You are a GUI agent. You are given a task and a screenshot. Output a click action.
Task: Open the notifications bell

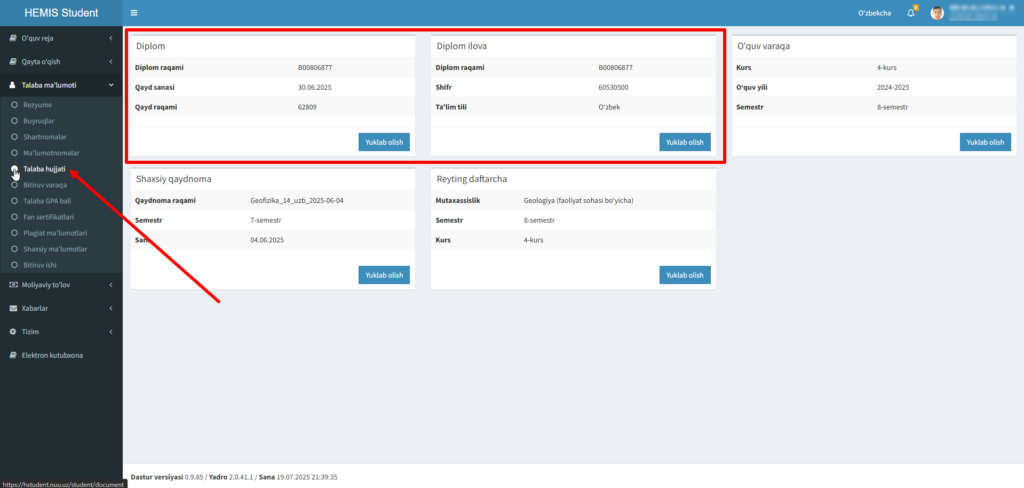click(911, 13)
